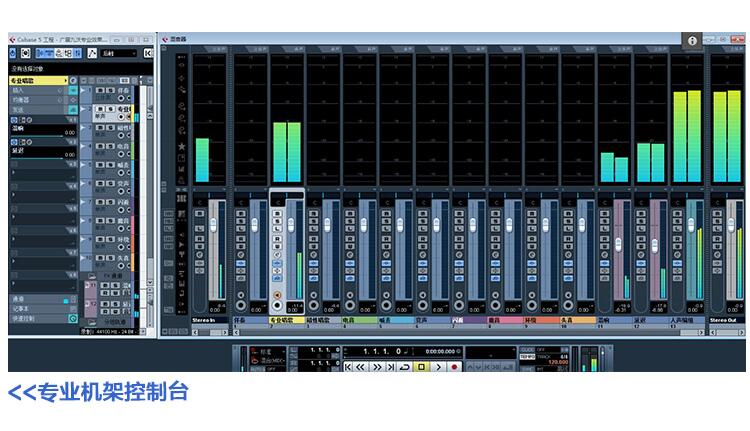This screenshot has width=750, height=431.
Task: Open edit channel settings for 专业唱歌
Action: [x=277, y=254]
